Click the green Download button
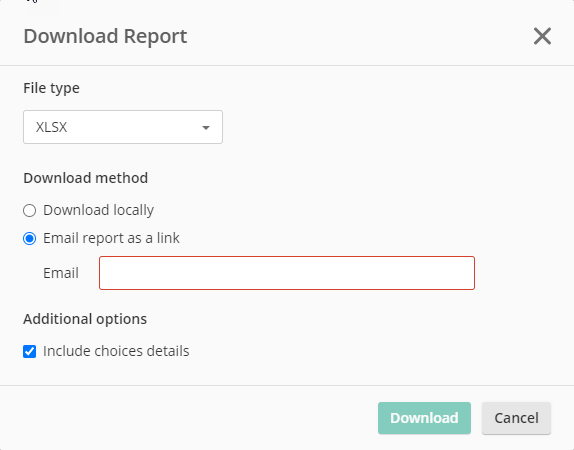Viewport: 574px width, 450px height. [424, 418]
